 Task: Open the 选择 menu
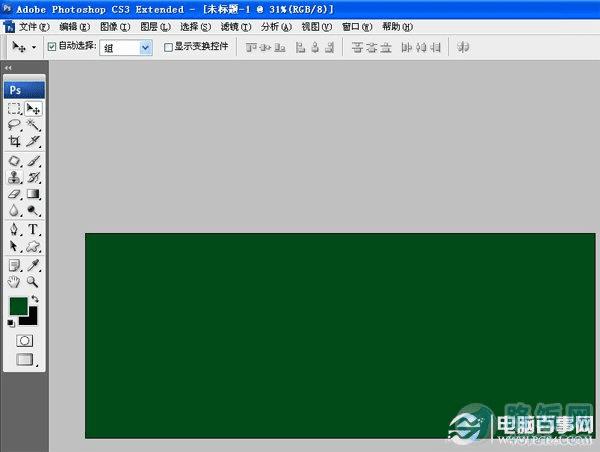(x=196, y=27)
